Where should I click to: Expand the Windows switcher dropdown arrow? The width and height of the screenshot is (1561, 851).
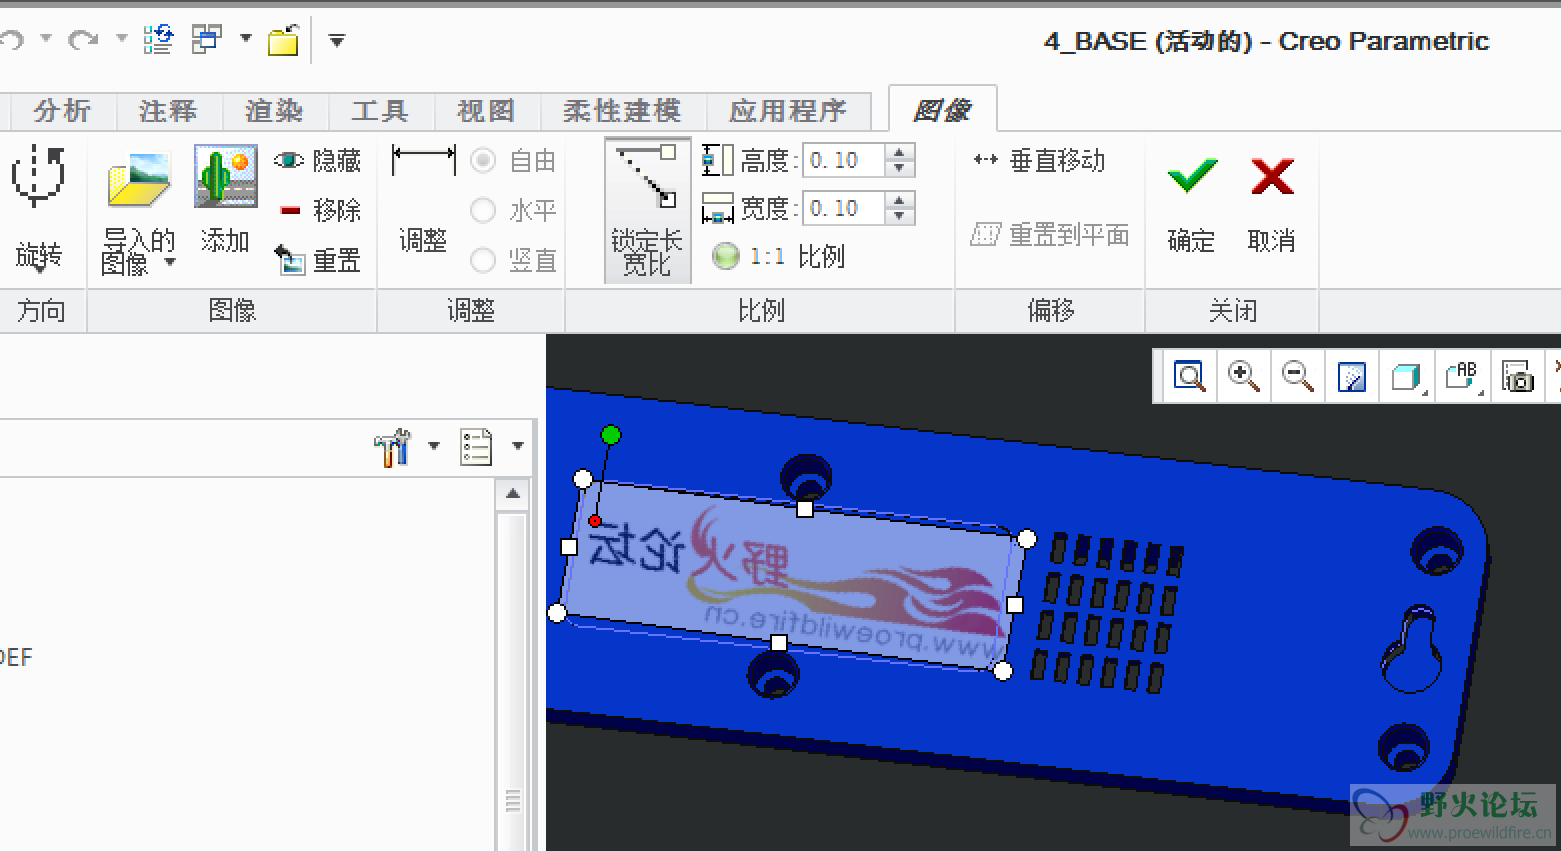point(245,39)
